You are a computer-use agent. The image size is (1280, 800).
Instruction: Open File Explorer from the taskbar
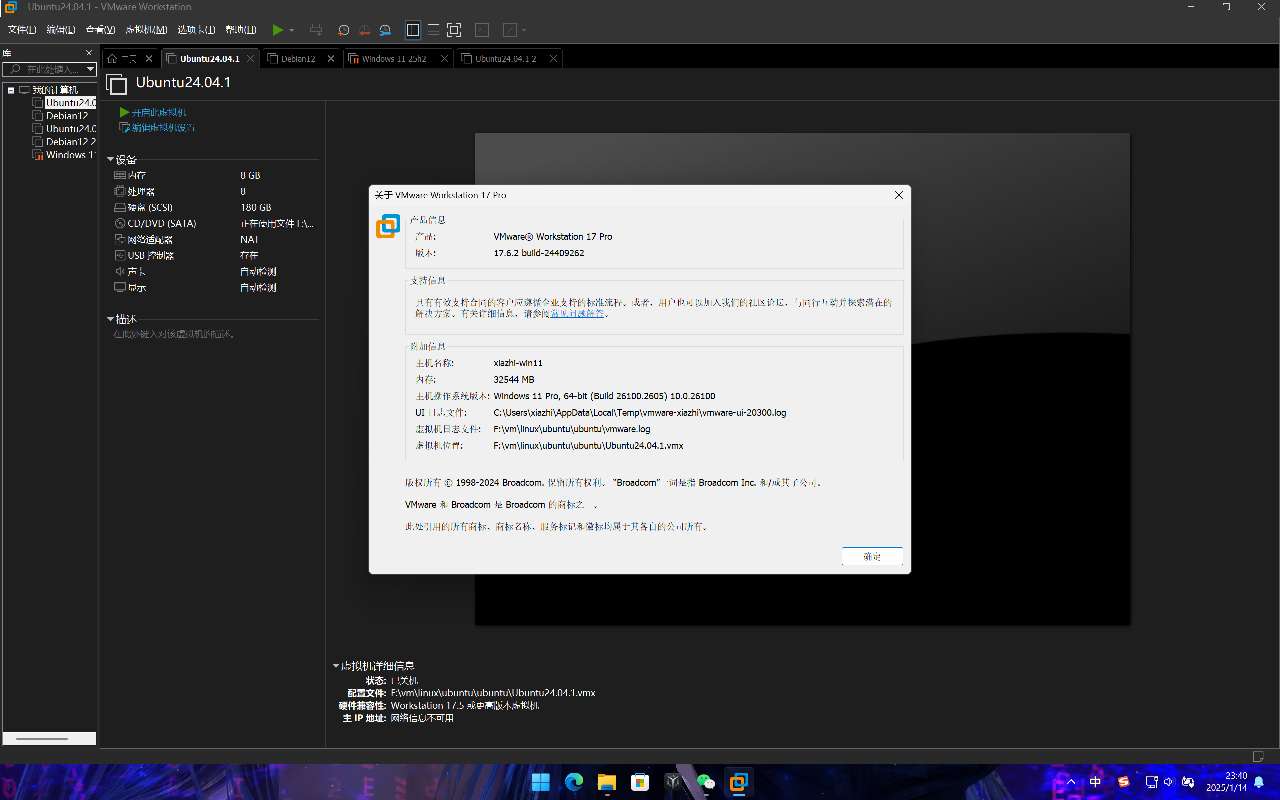(x=606, y=782)
